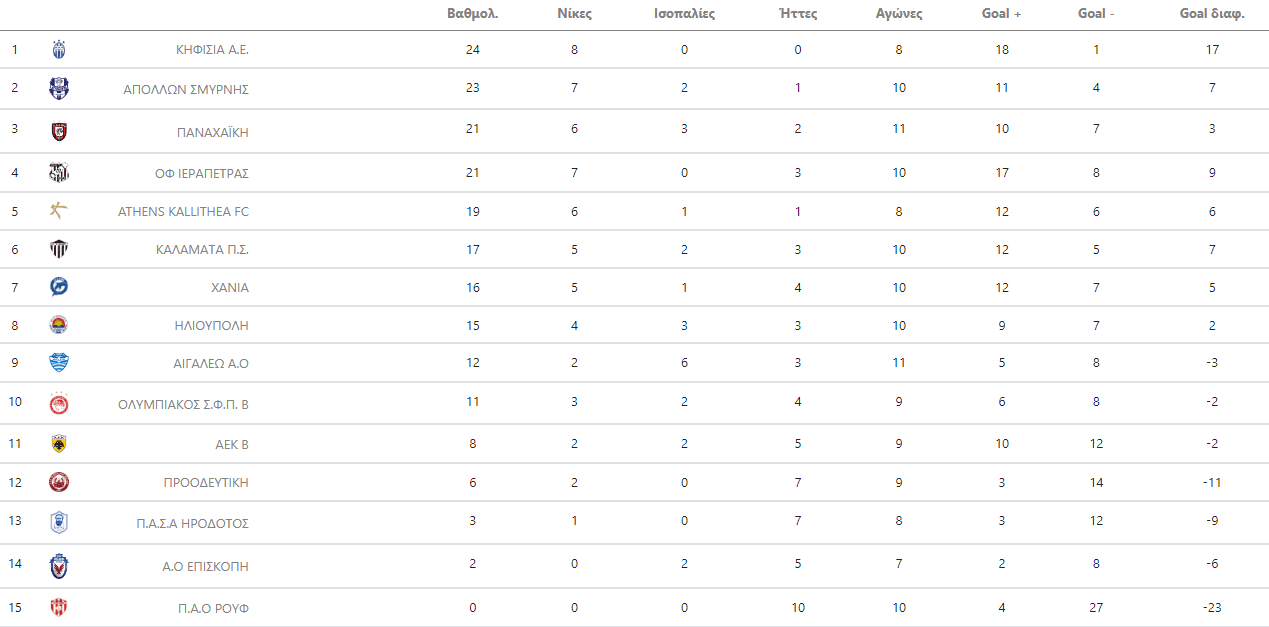Viewport: 1269px width, 627px height.
Task: Click the ΑΠΟΛΛΩΝ ΣΜΥΡΝΗΣ club logo
Action: [59, 88]
